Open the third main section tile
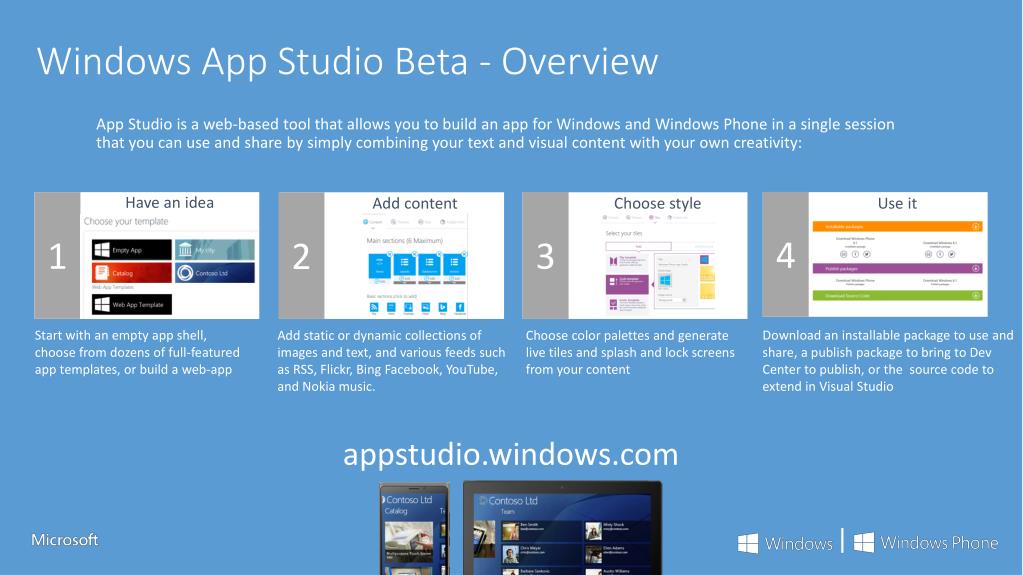1023x575 pixels. pyautogui.click(x=429, y=264)
